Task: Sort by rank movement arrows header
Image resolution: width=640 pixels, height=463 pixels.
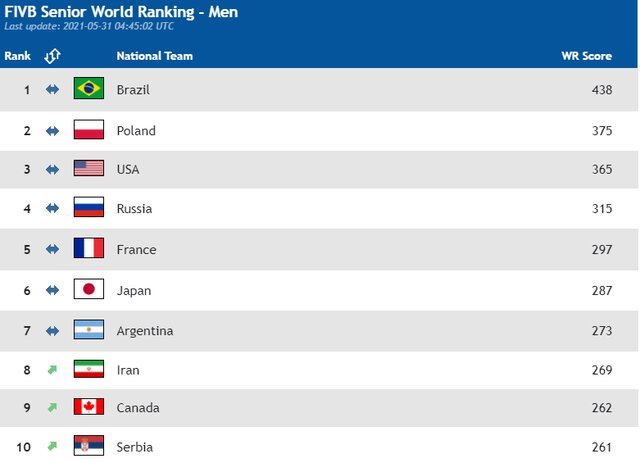Action: click(53, 56)
